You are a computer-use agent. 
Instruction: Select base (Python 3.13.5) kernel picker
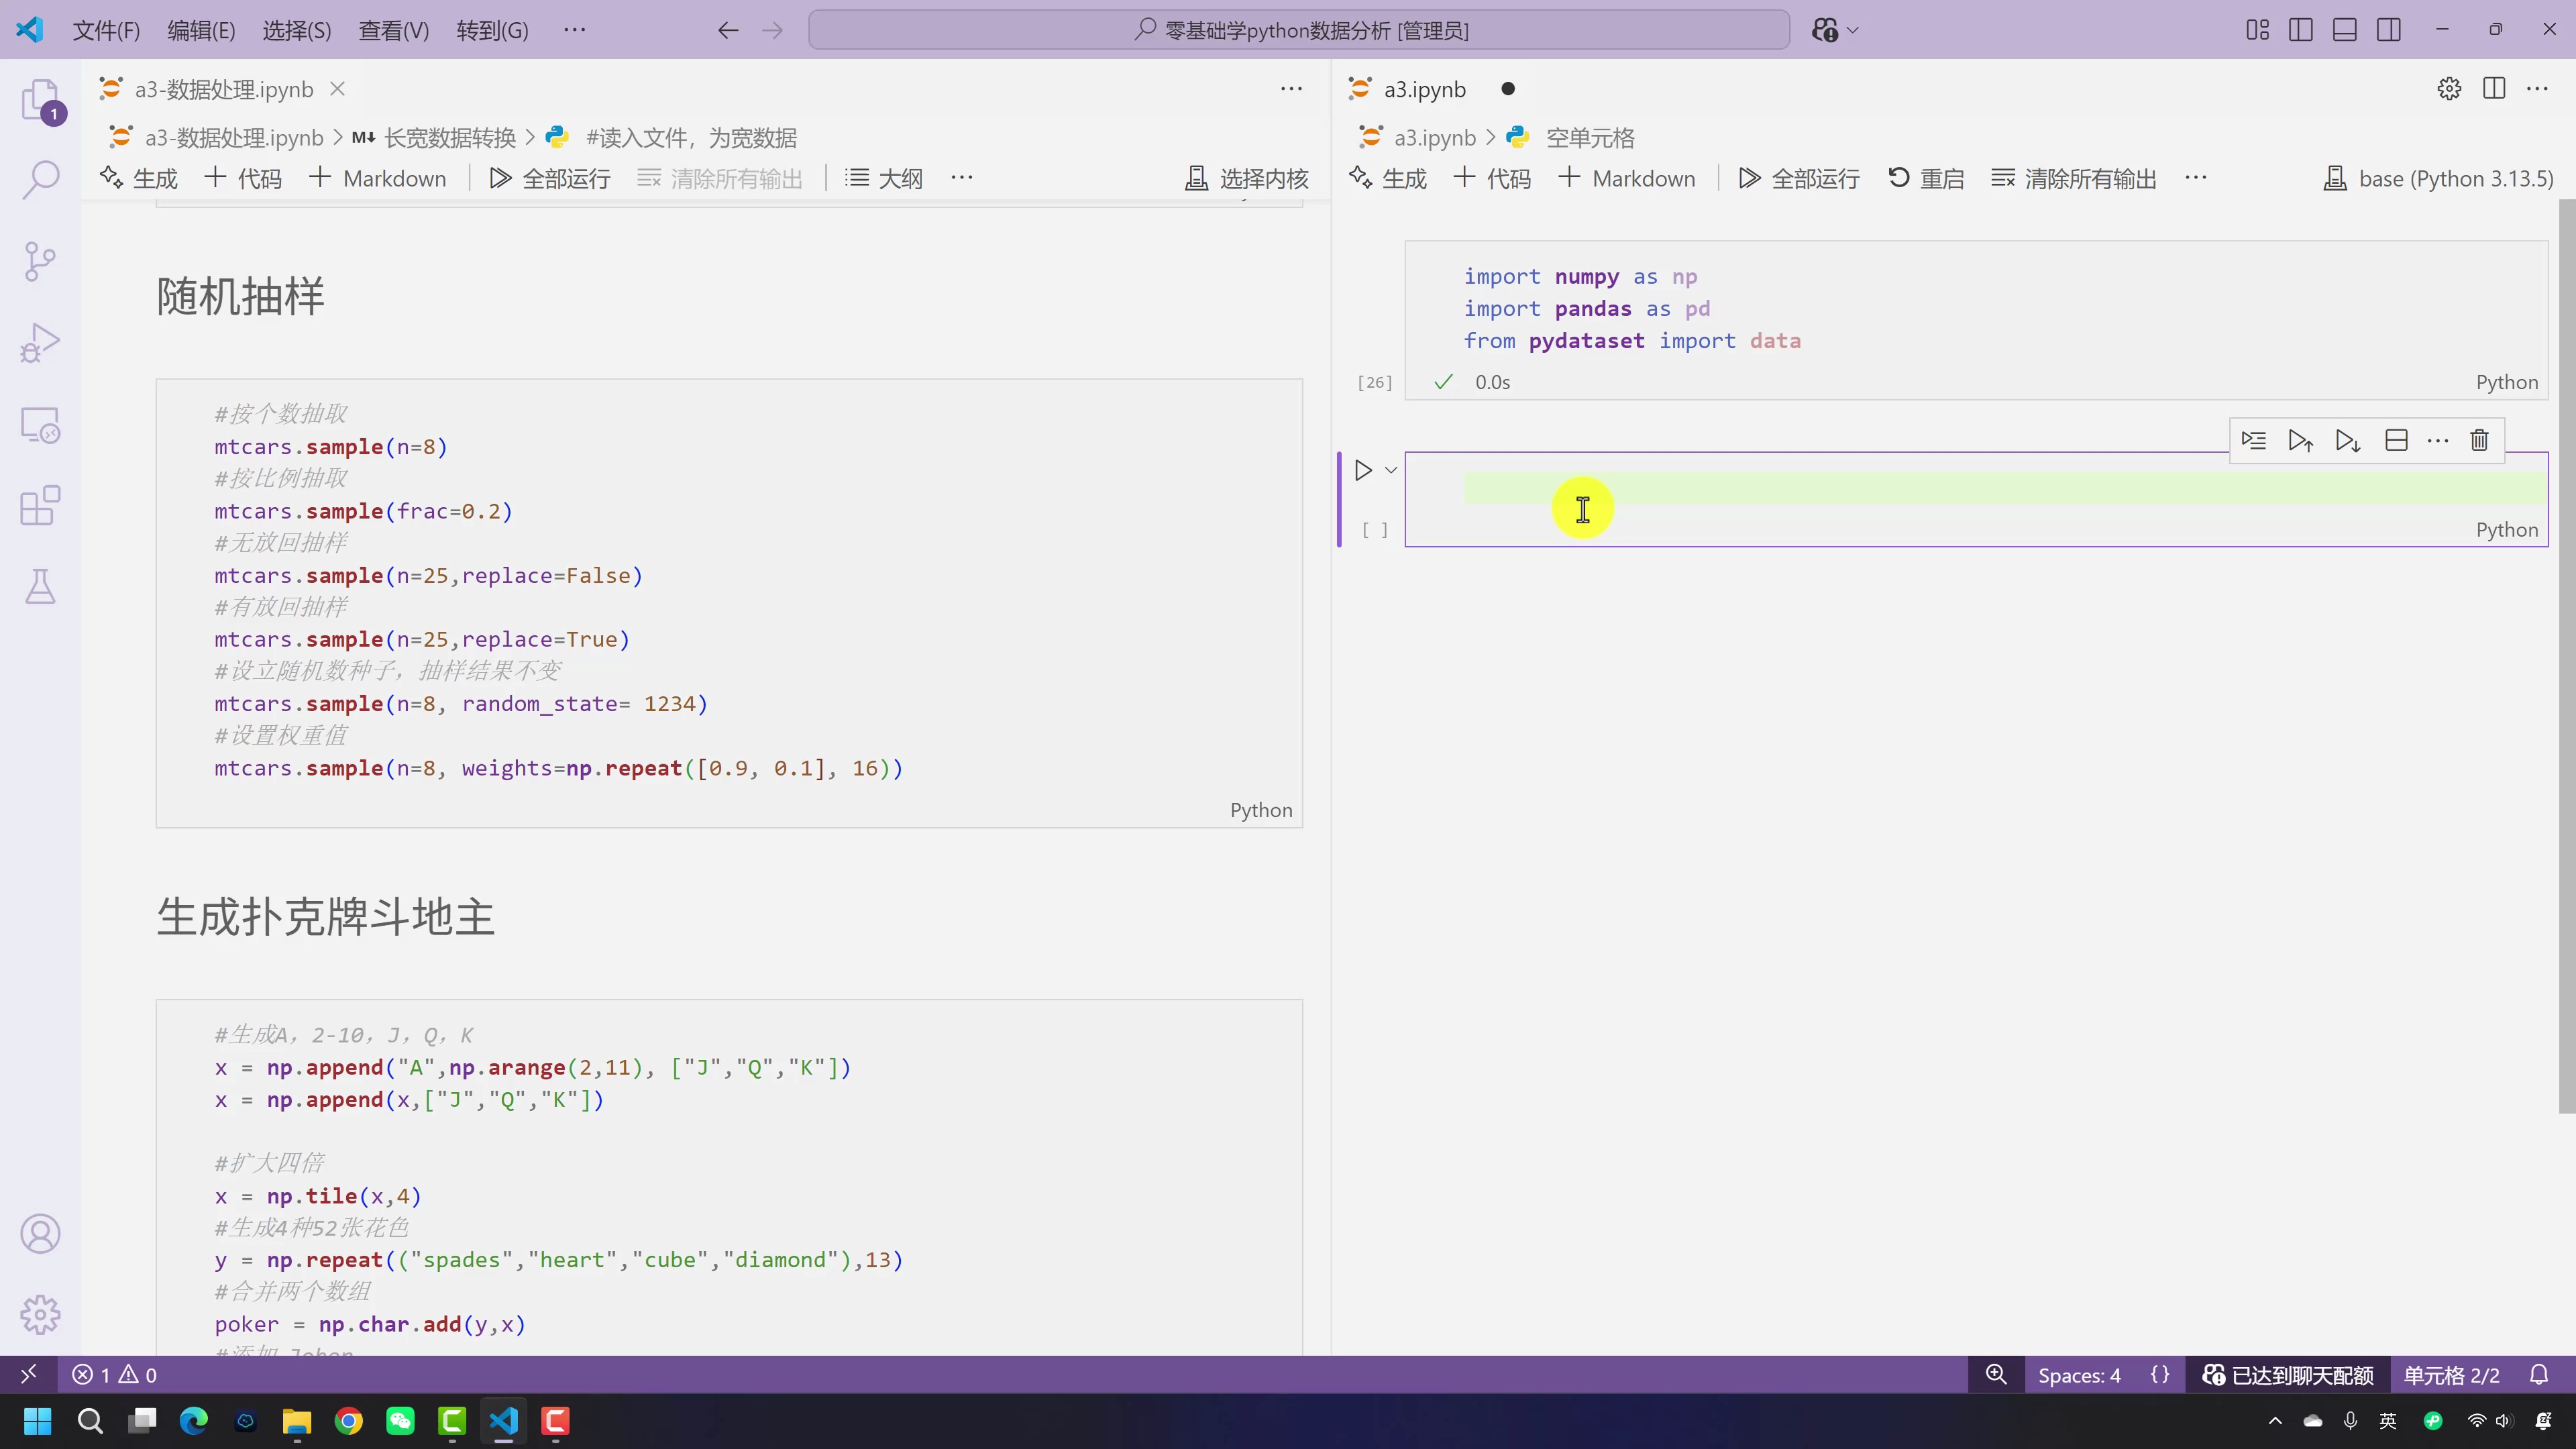[2438, 179]
